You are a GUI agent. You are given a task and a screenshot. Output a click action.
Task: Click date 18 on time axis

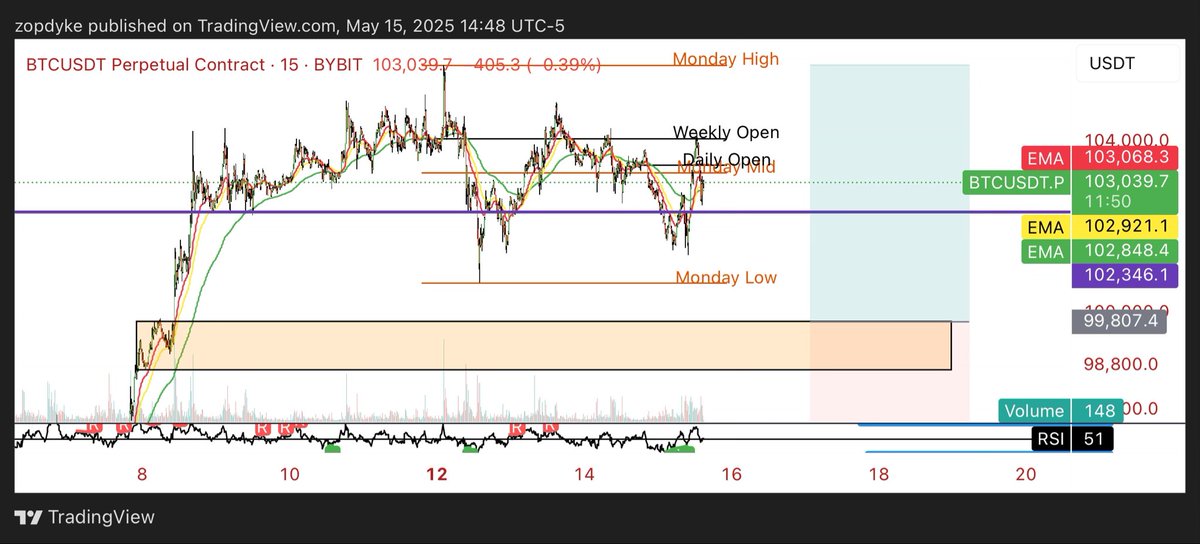pyautogui.click(x=878, y=475)
